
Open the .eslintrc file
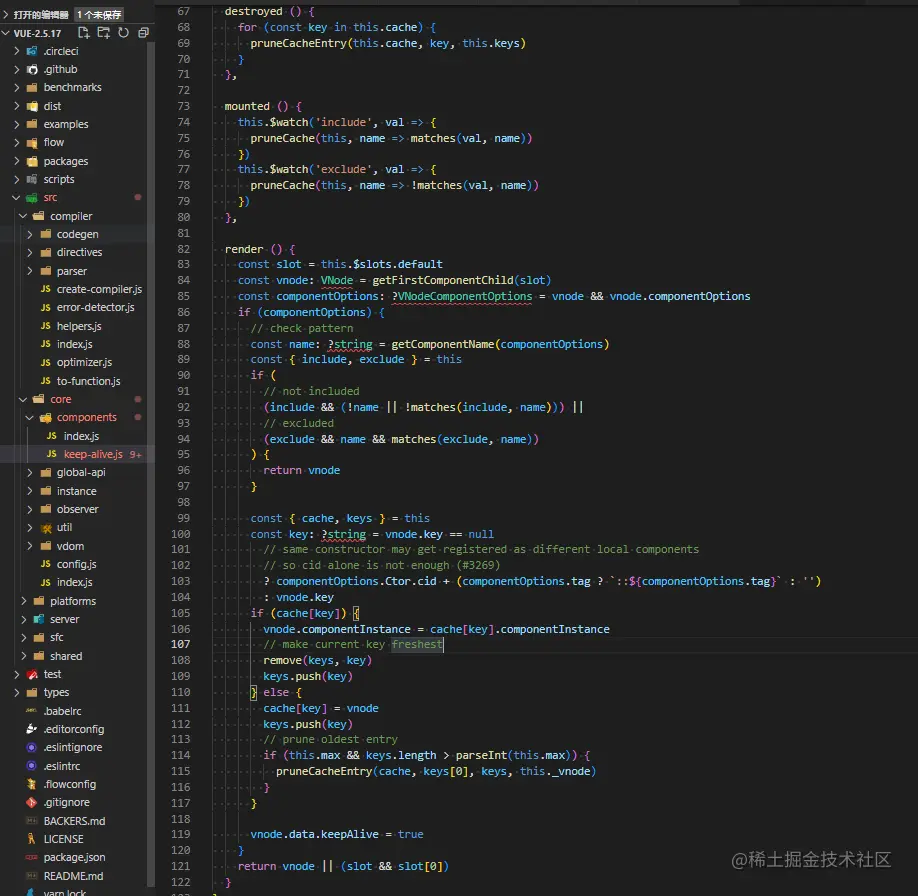point(61,767)
